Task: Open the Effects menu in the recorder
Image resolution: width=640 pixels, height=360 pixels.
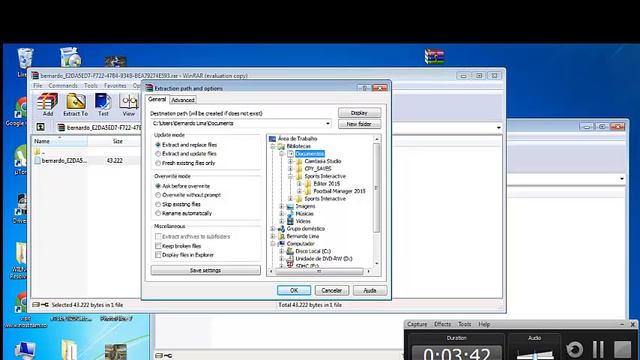Action: pos(442,324)
